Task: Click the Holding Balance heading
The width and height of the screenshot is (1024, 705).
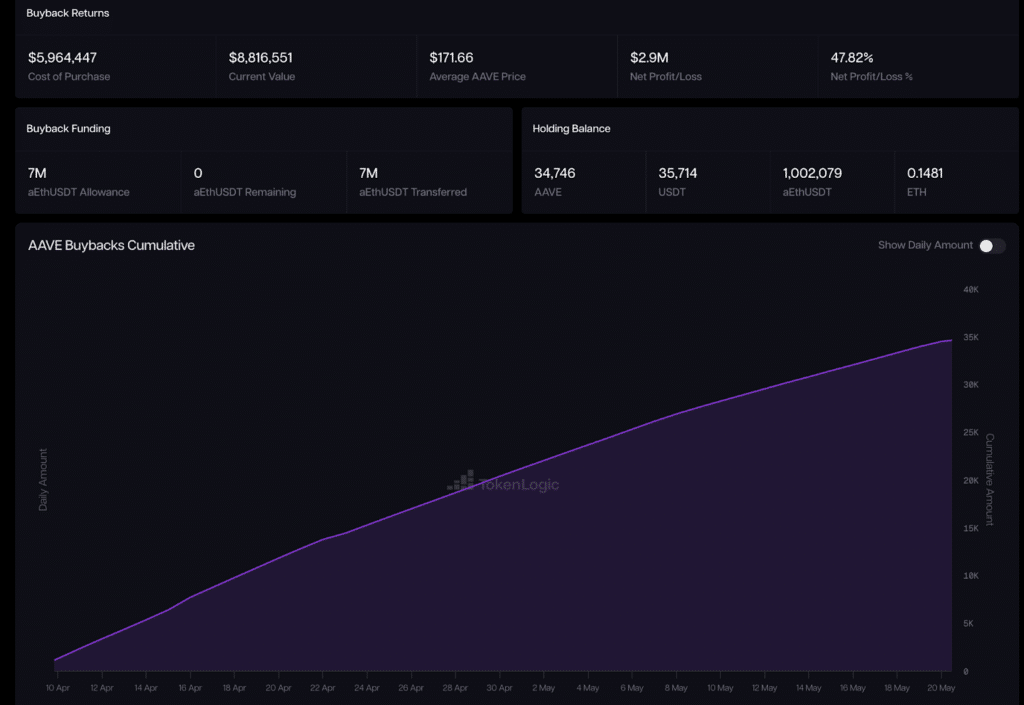Action: click(x=571, y=129)
